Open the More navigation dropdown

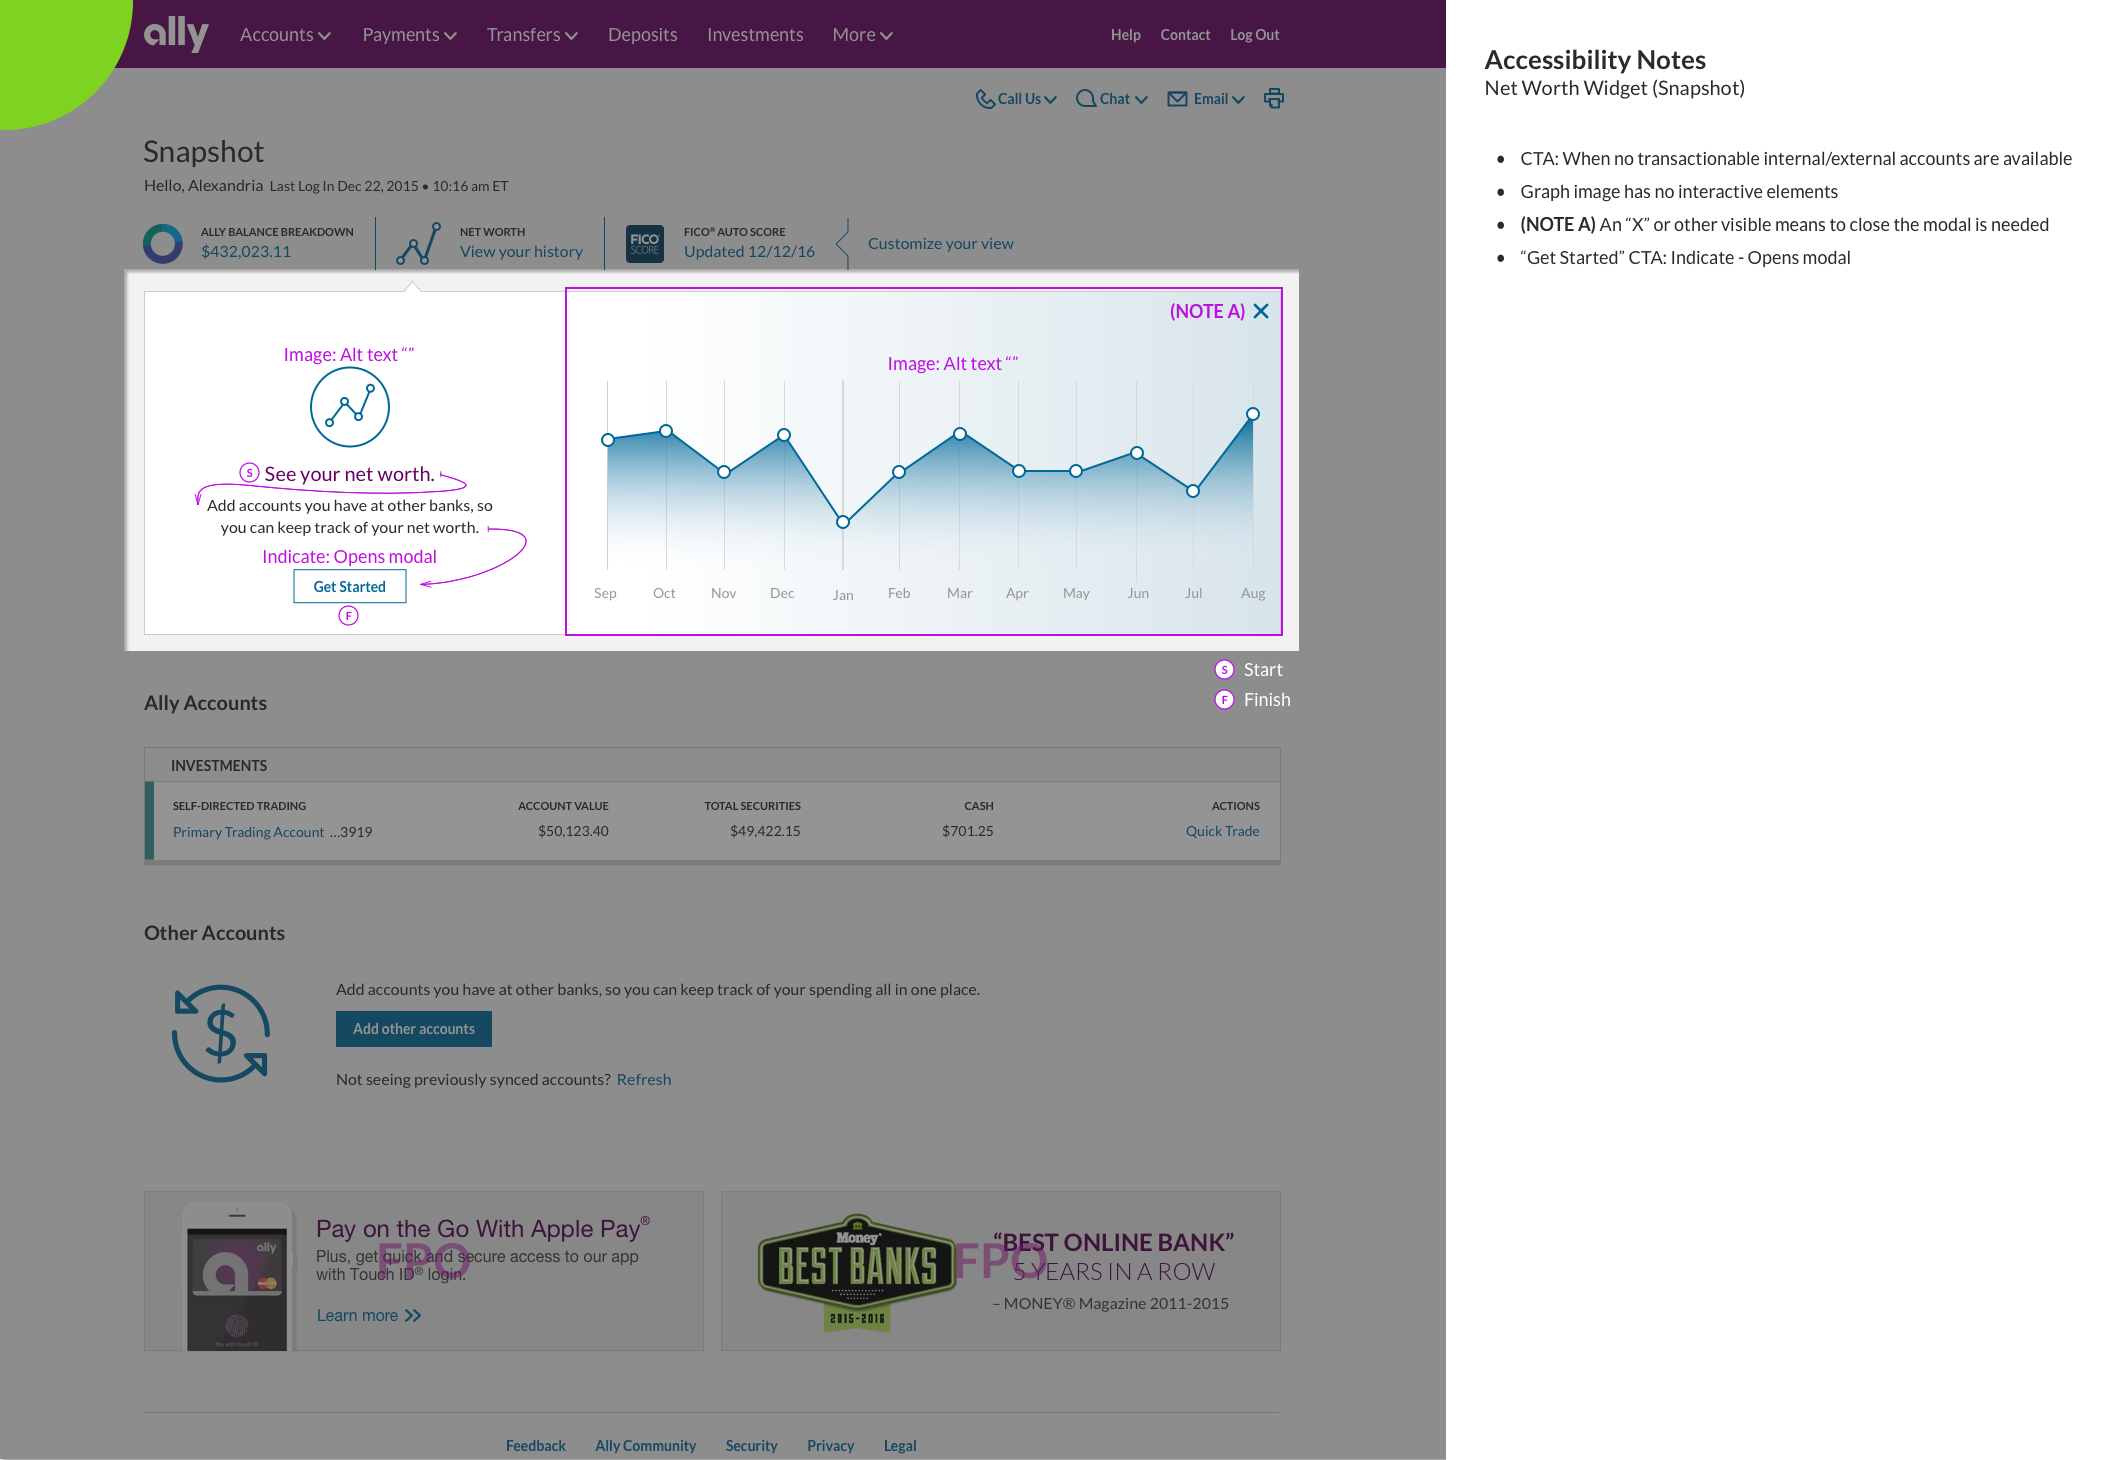(860, 33)
